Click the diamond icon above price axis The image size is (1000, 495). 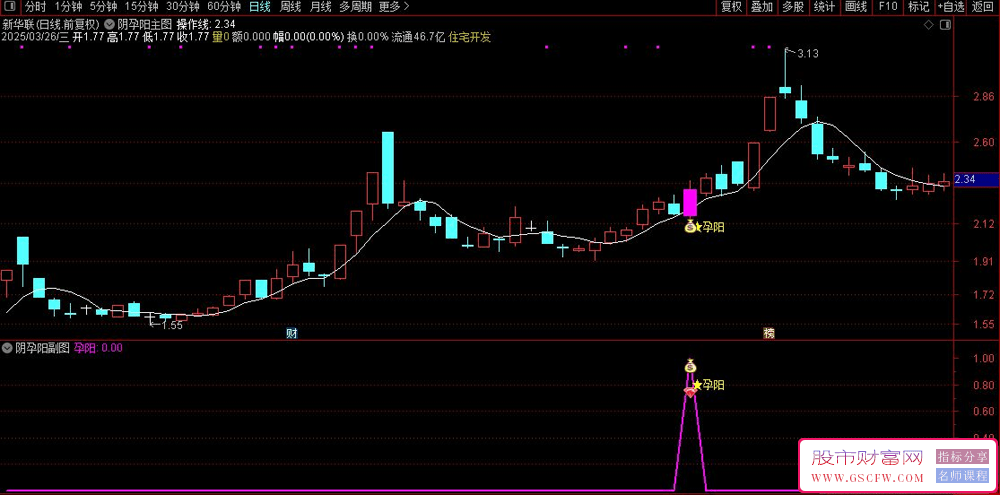click(x=929, y=25)
